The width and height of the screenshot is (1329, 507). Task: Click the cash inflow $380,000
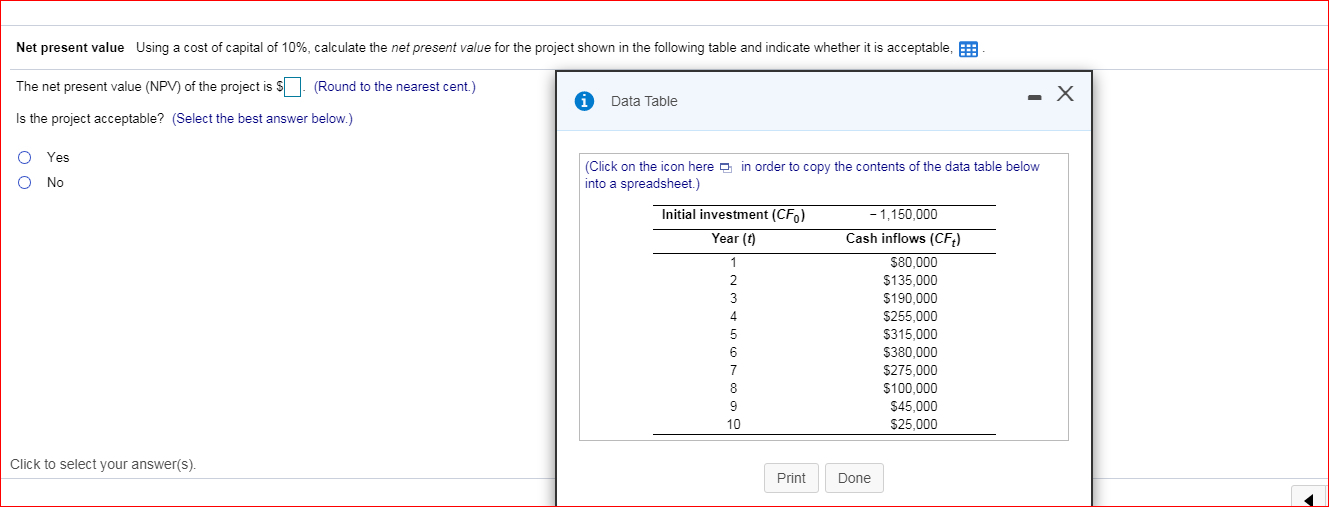[910, 353]
